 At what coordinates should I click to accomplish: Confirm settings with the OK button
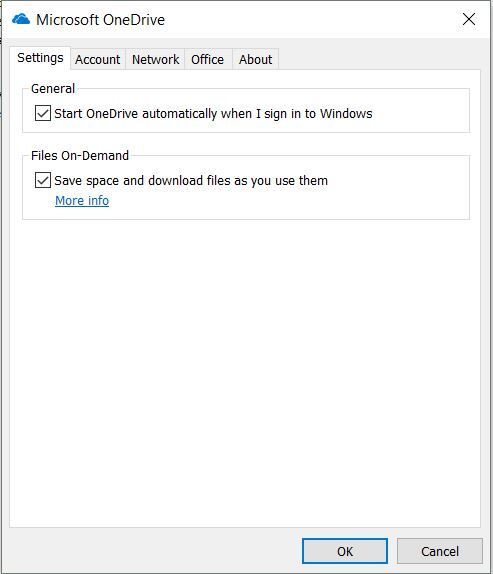click(345, 551)
